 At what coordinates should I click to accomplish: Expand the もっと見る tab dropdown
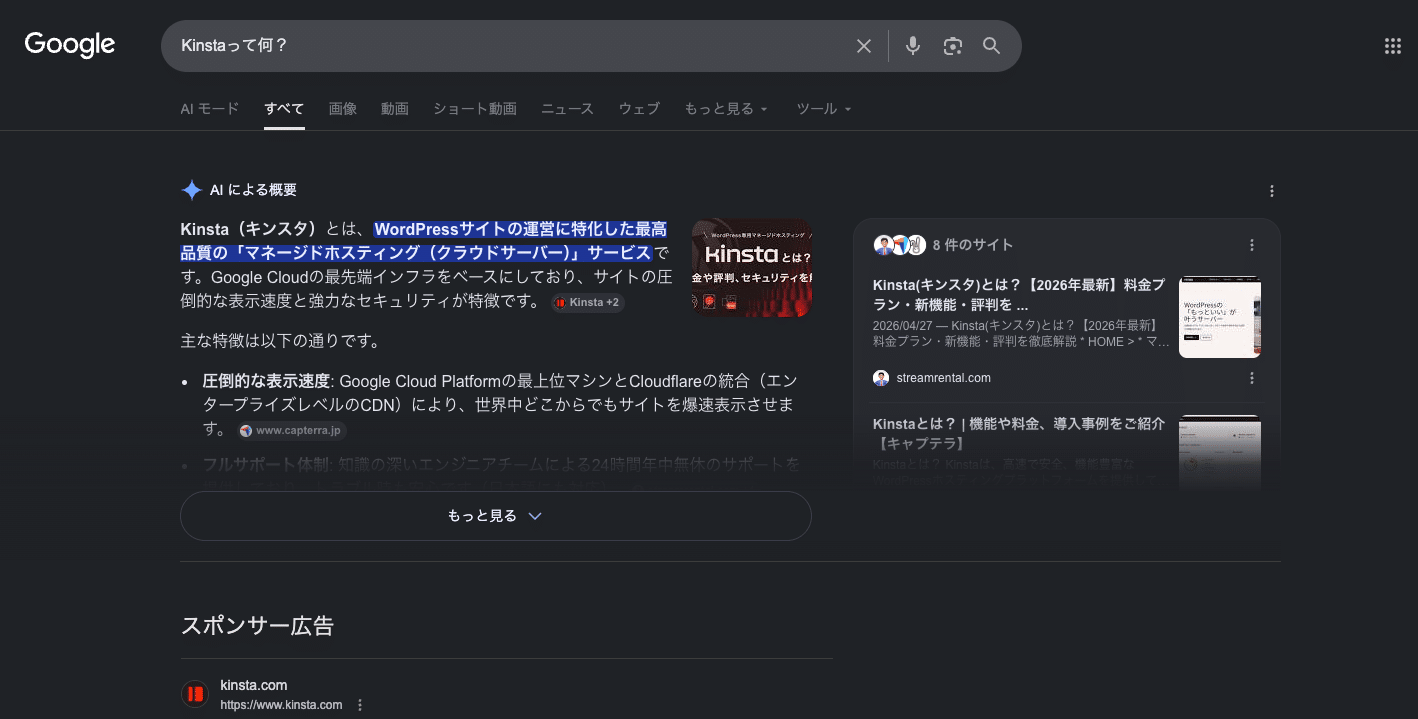point(726,109)
